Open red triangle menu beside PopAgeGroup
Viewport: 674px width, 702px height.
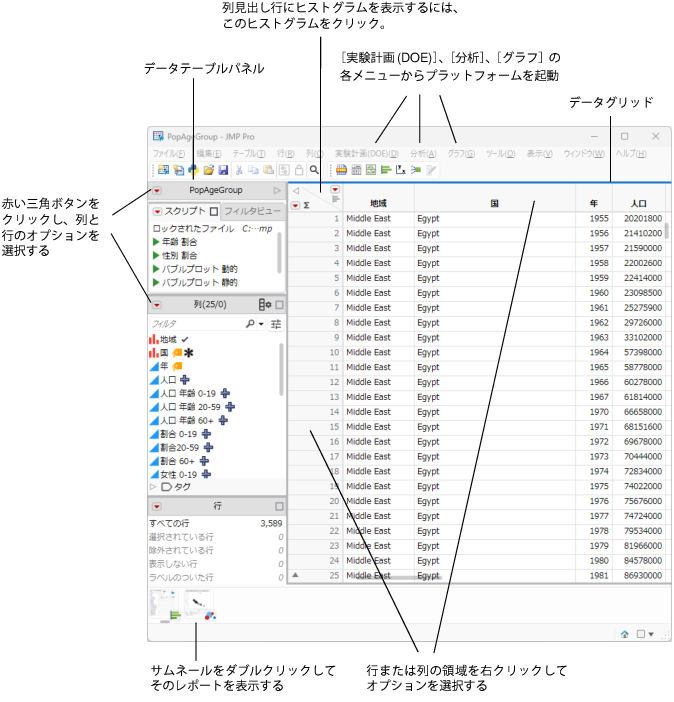pos(156,191)
